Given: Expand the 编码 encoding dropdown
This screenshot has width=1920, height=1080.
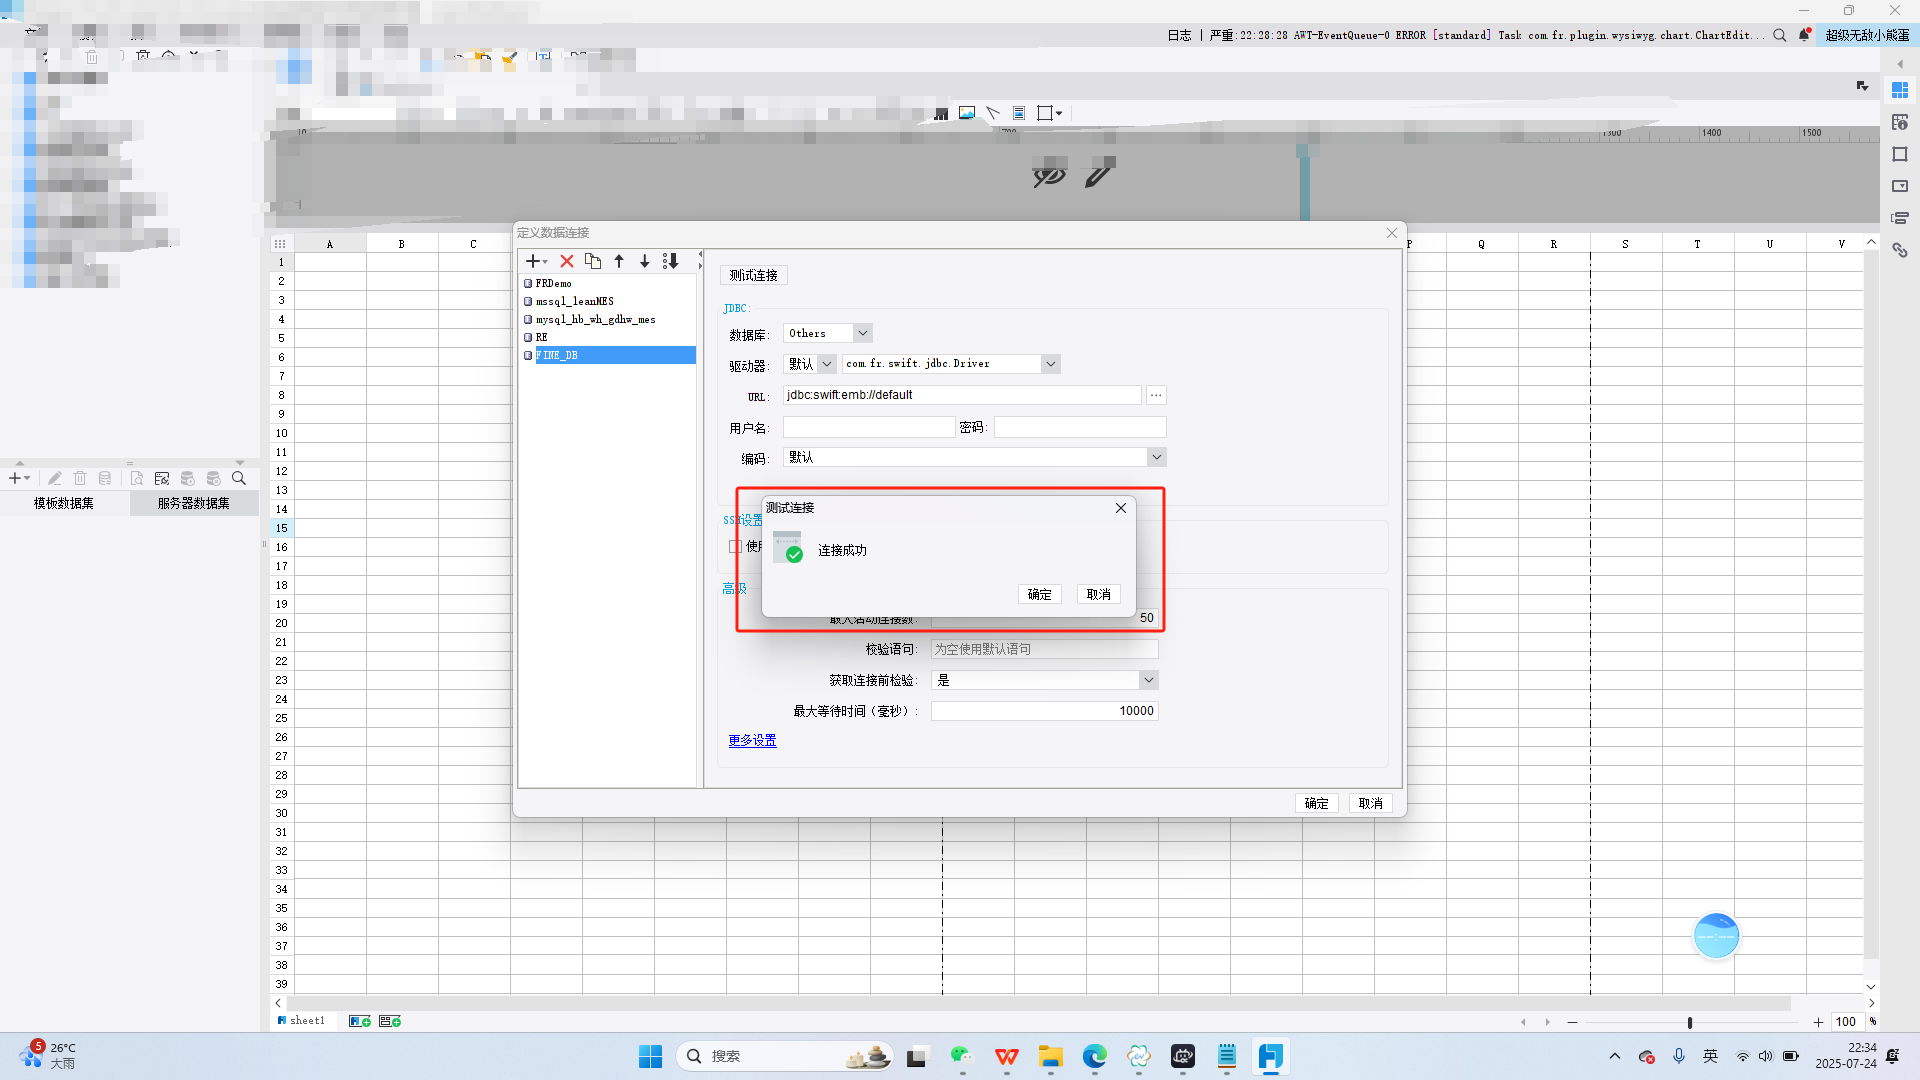Looking at the screenshot, I should click(x=1157, y=457).
